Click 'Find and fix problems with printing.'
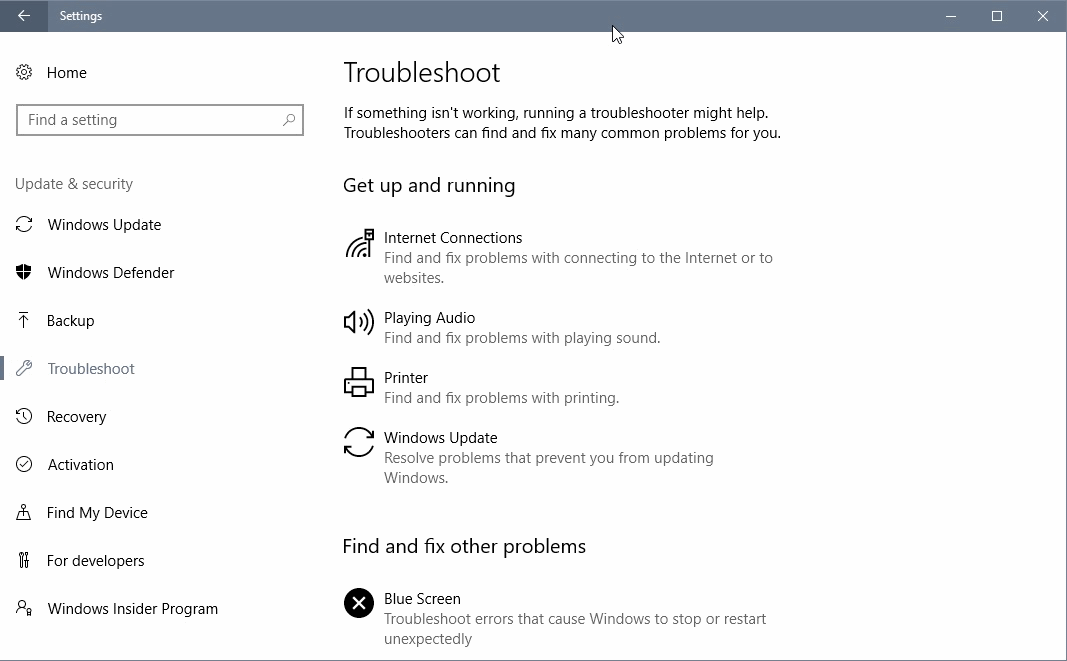The height and width of the screenshot is (661, 1067). tap(502, 398)
